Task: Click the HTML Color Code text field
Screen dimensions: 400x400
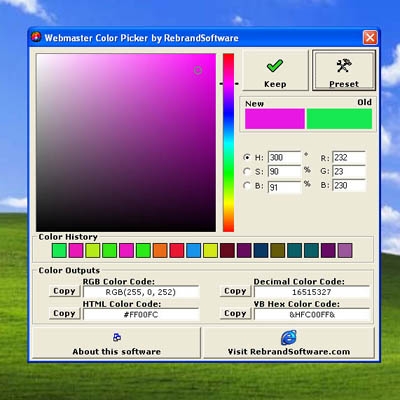Action: [x=141, y=314]
